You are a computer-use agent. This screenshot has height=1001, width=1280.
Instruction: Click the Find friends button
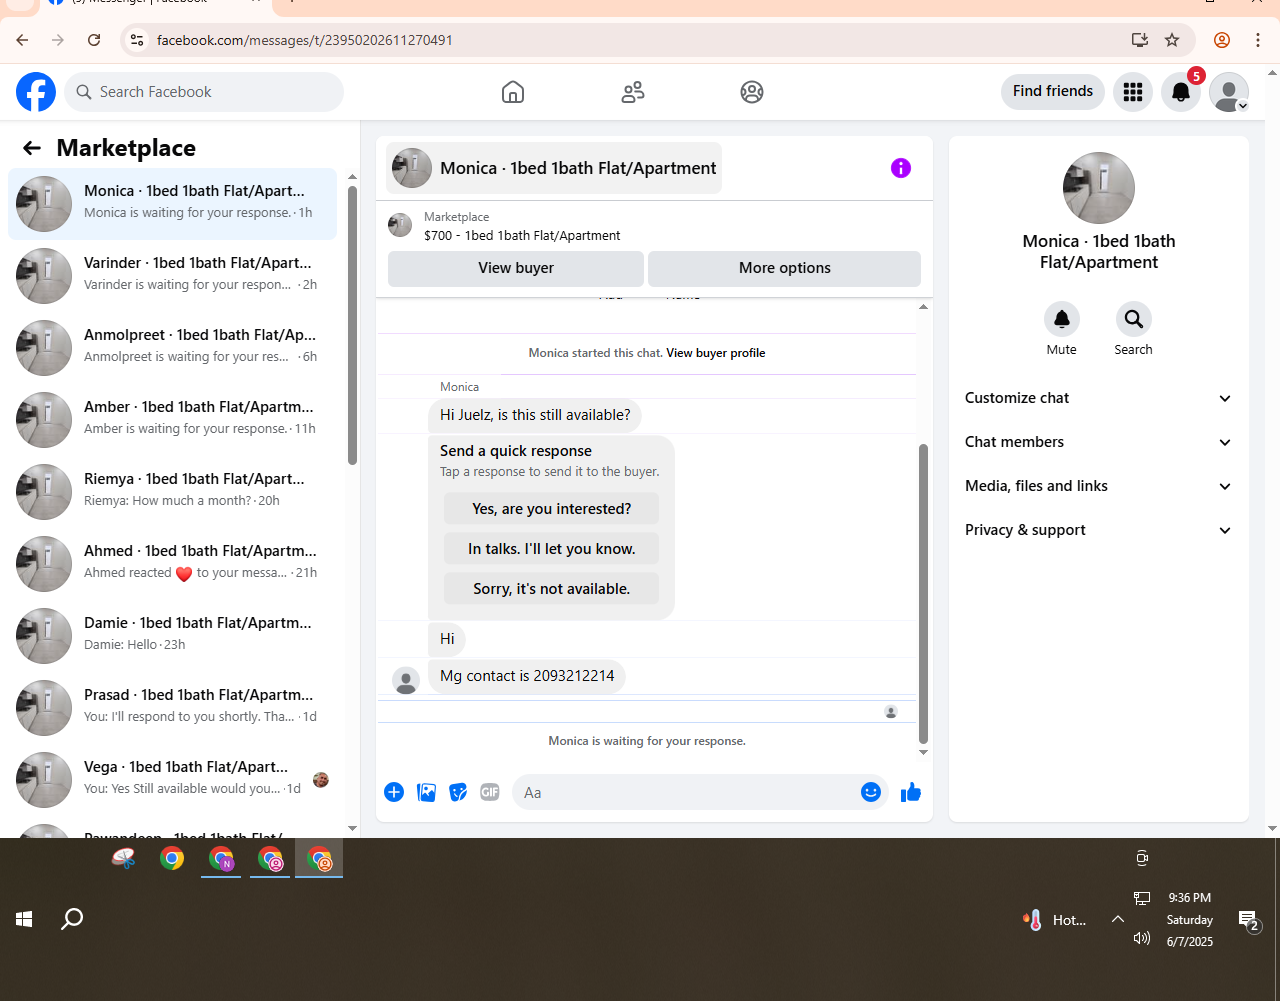click(x=1053, y=91)
